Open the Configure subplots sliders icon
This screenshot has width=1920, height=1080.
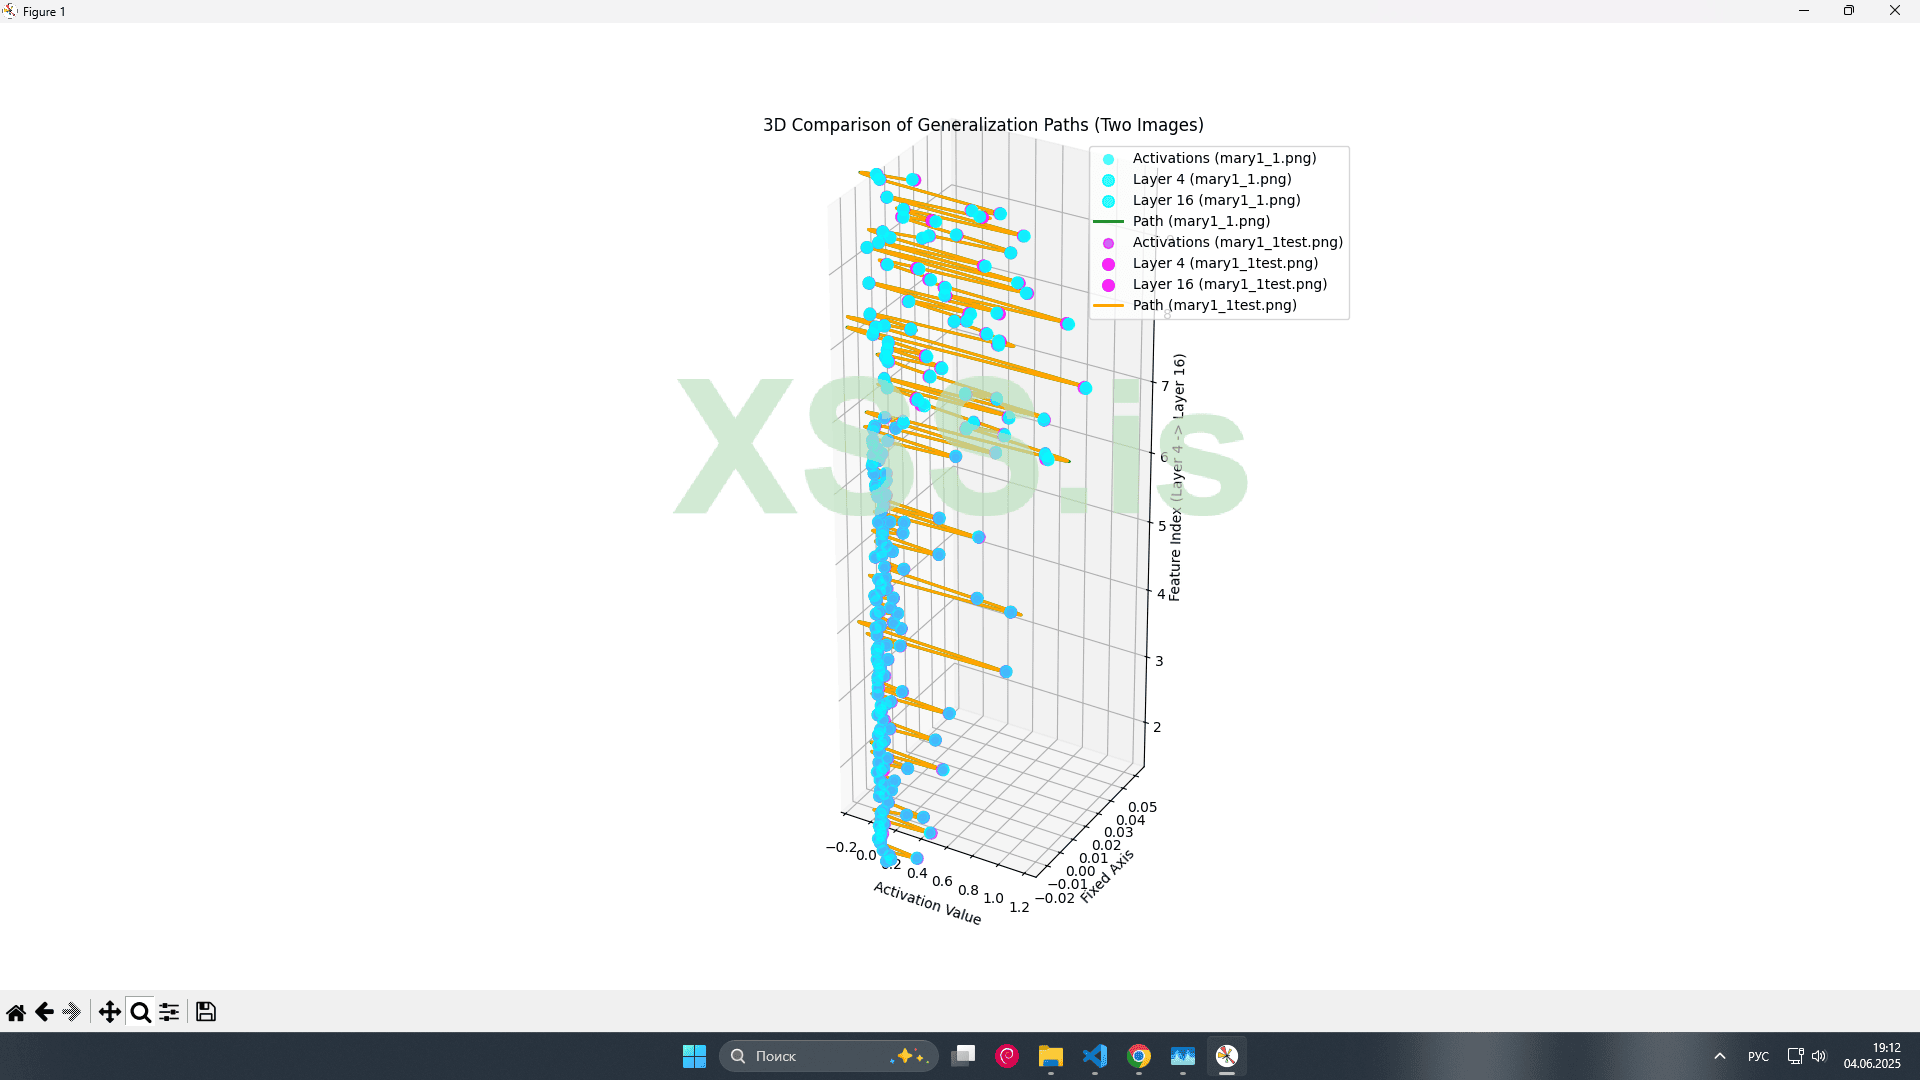pos(170,1012)
